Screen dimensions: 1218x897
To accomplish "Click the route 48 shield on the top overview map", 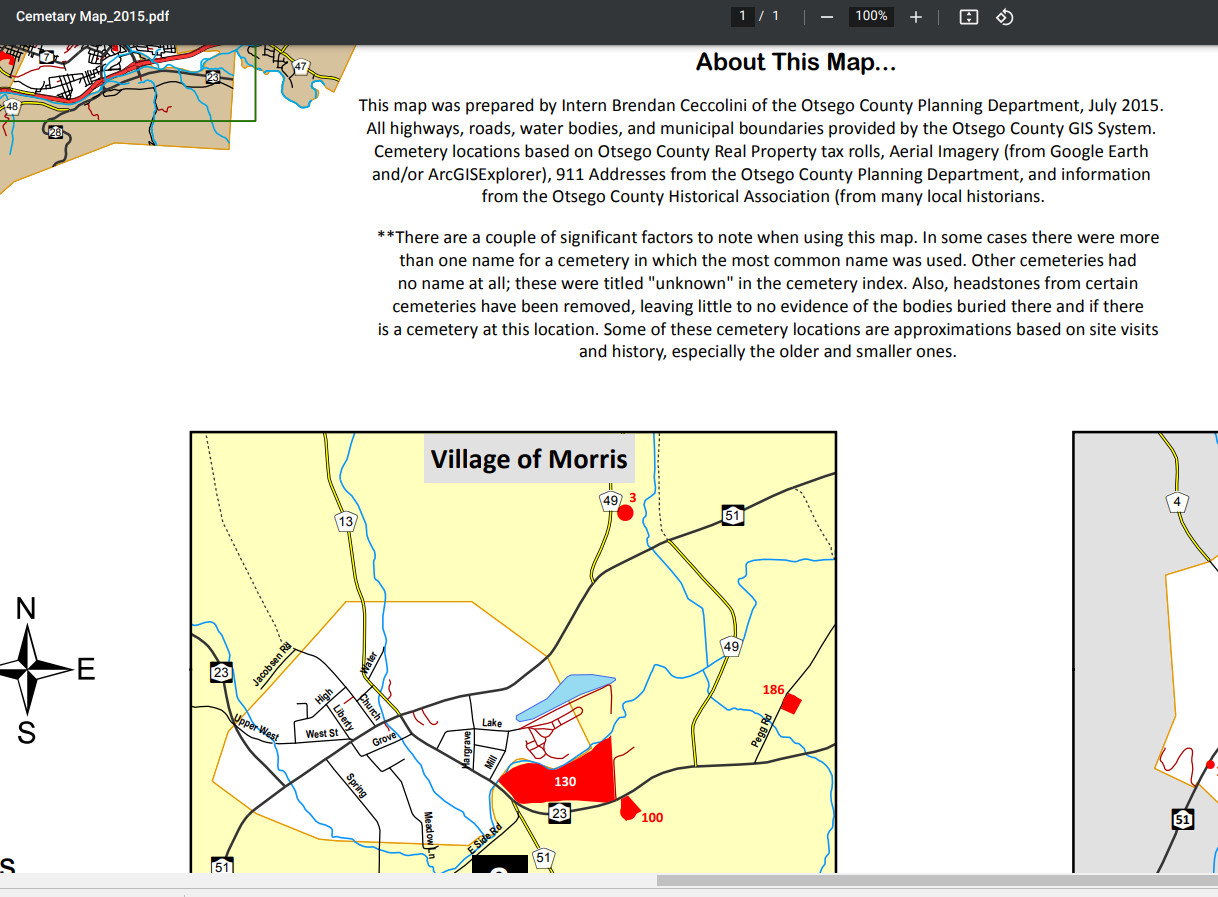I will 11,106.
